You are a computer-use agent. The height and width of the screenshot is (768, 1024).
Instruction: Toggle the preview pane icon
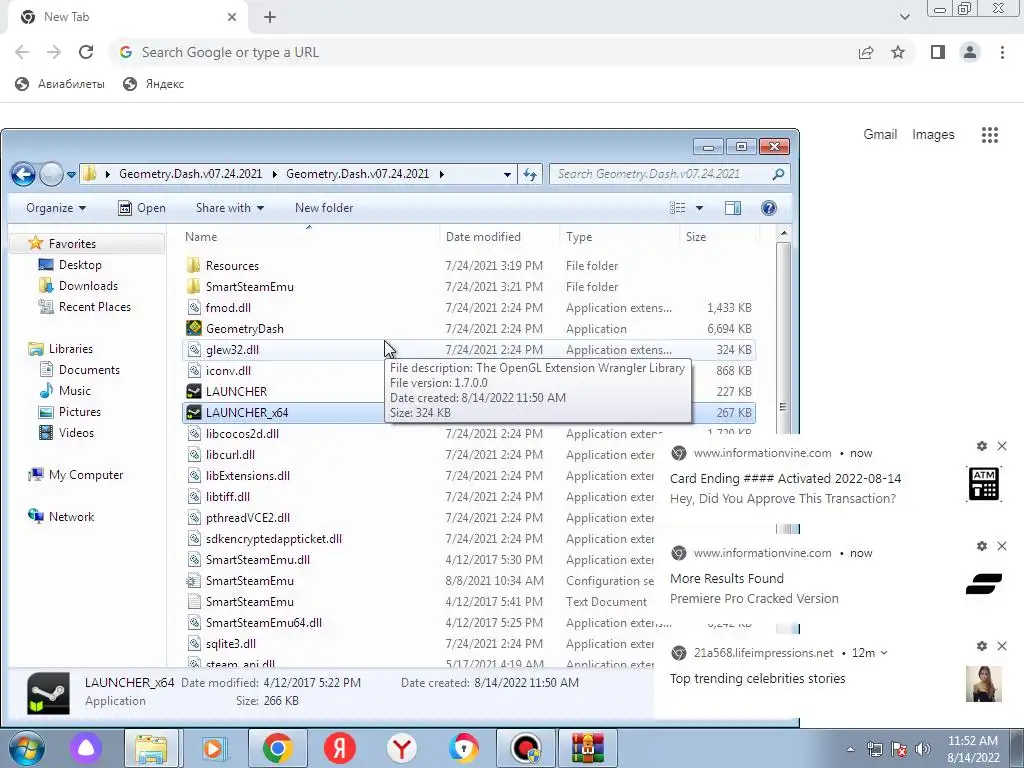point(733,208)
